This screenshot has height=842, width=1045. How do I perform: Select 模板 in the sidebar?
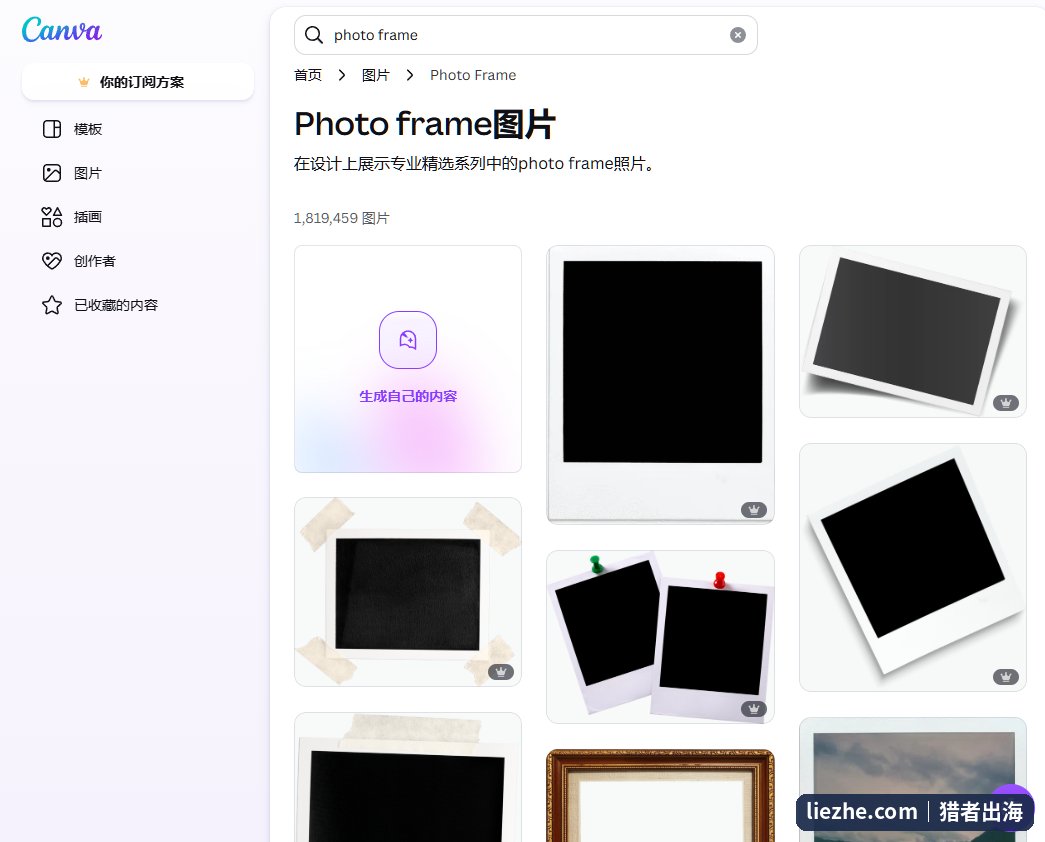pyautogui.click(x=87, y=129)
